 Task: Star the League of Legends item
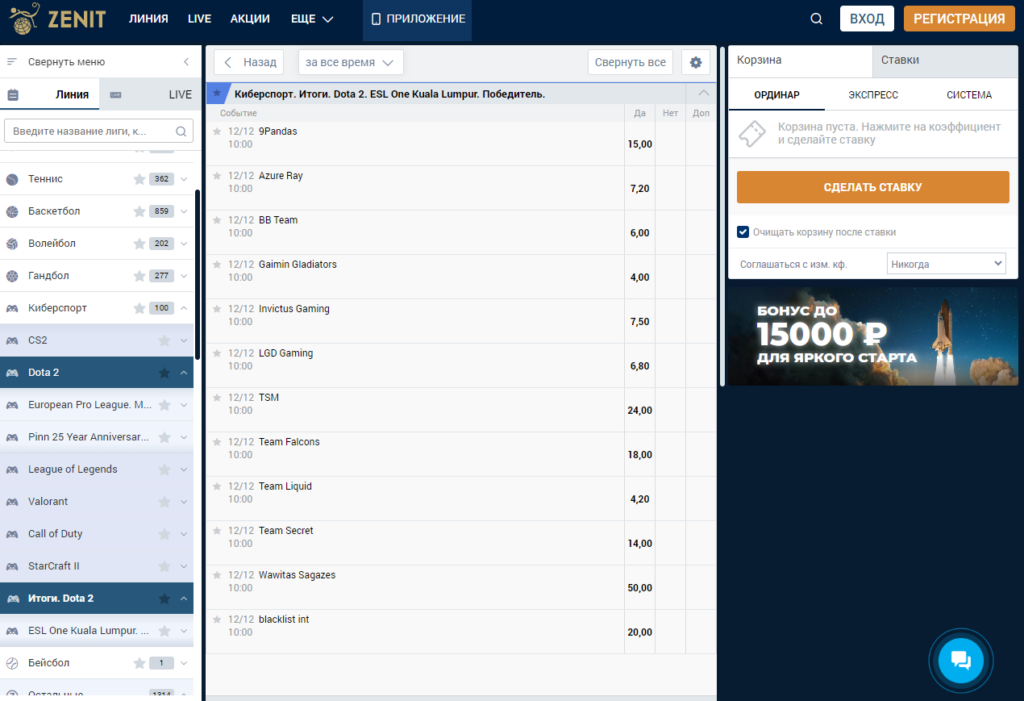165,469
